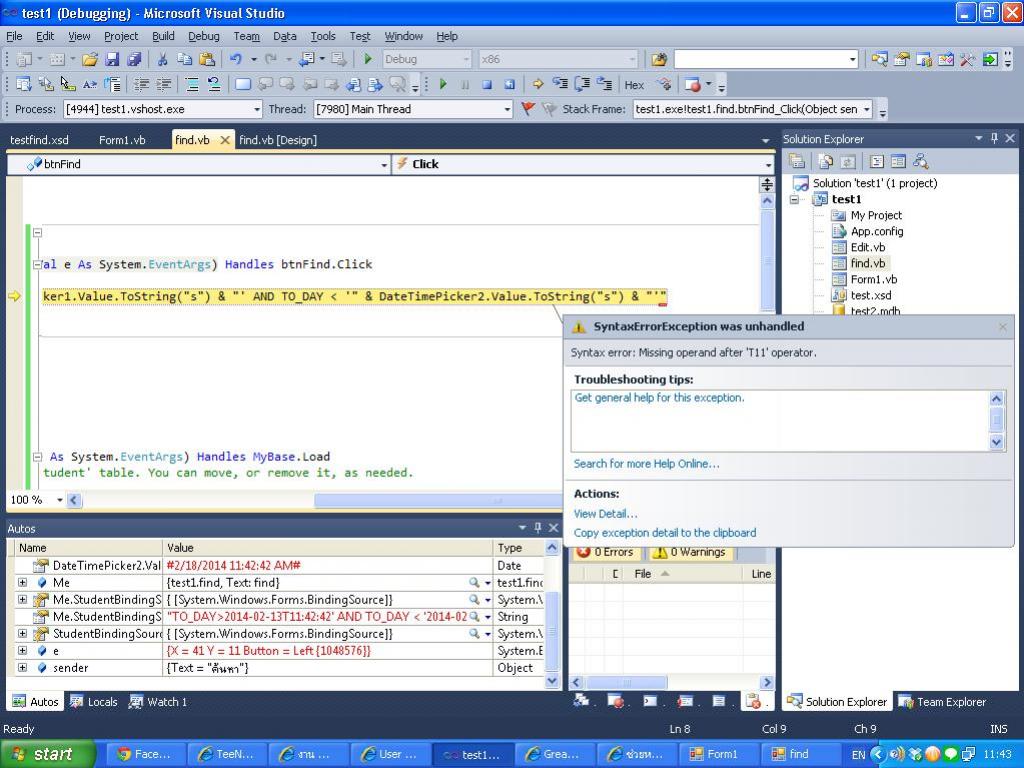This screenshot has width=1024, height=768.
Task: Toggle 0 Errors filter in Error List
Action: (605, 552)
